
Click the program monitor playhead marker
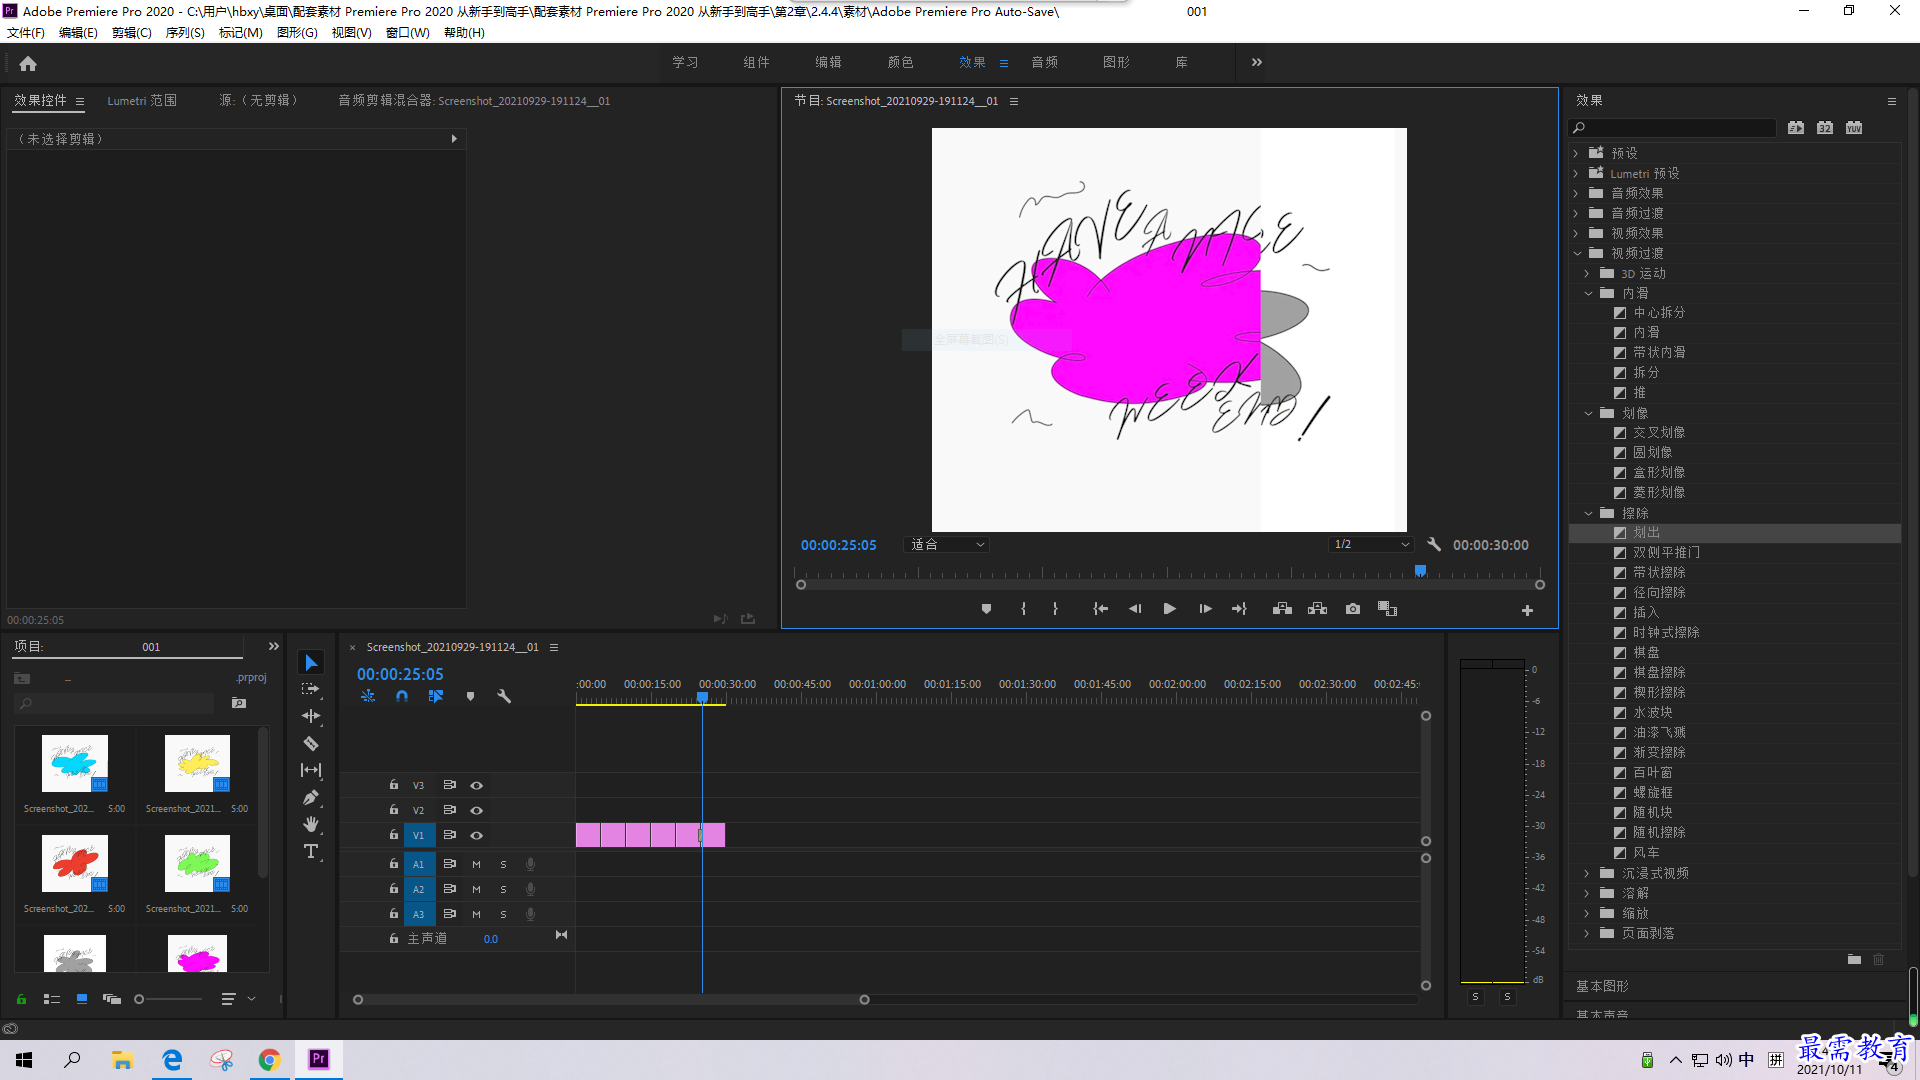[x=1420, y=571]
